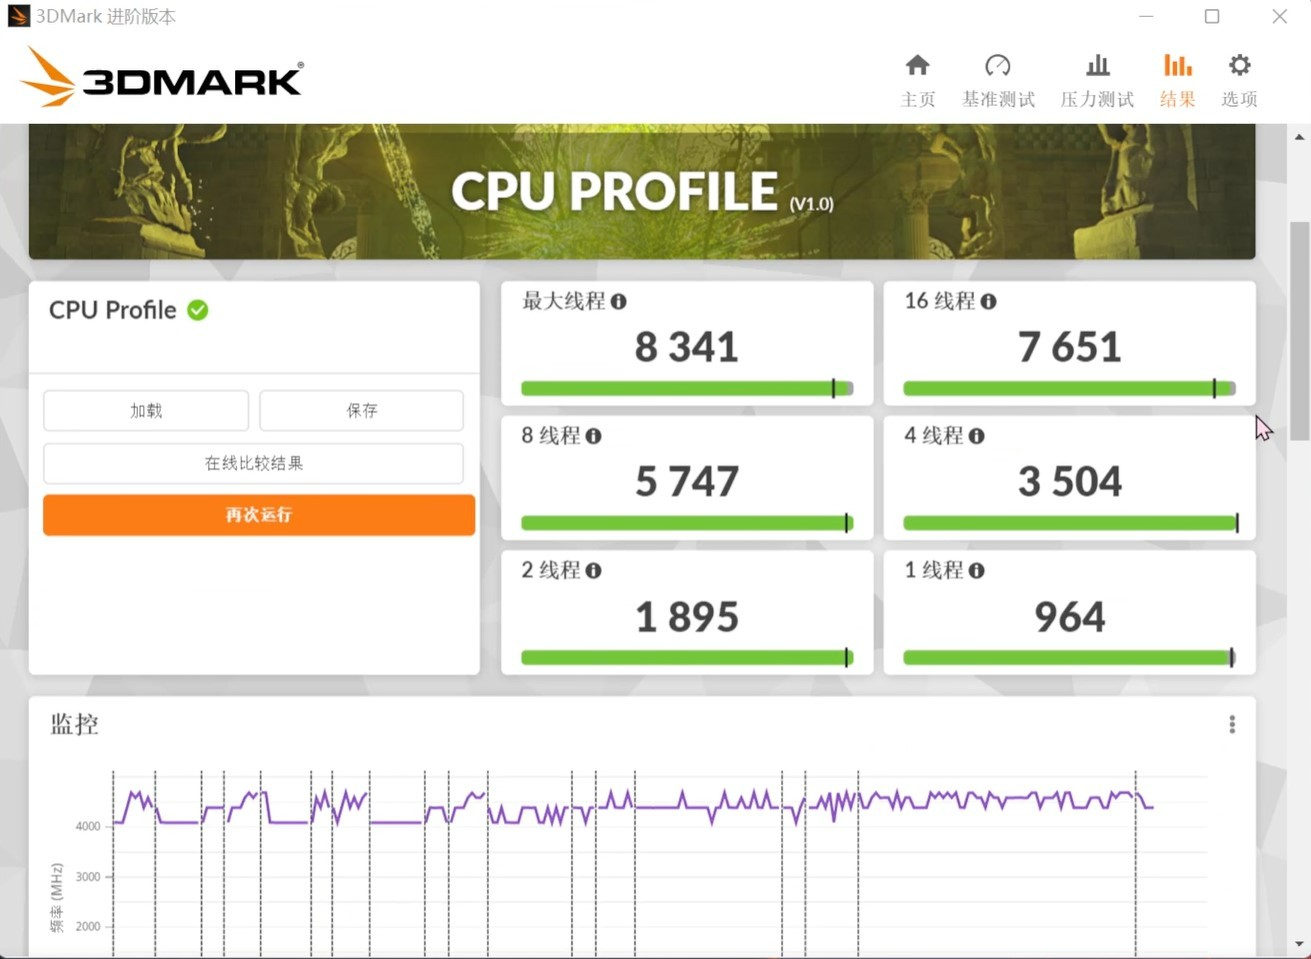The height and width of the screenshot is (959, 1311).
Task: Maximize the 3DMark window
Action: [x=1212, y=16]
